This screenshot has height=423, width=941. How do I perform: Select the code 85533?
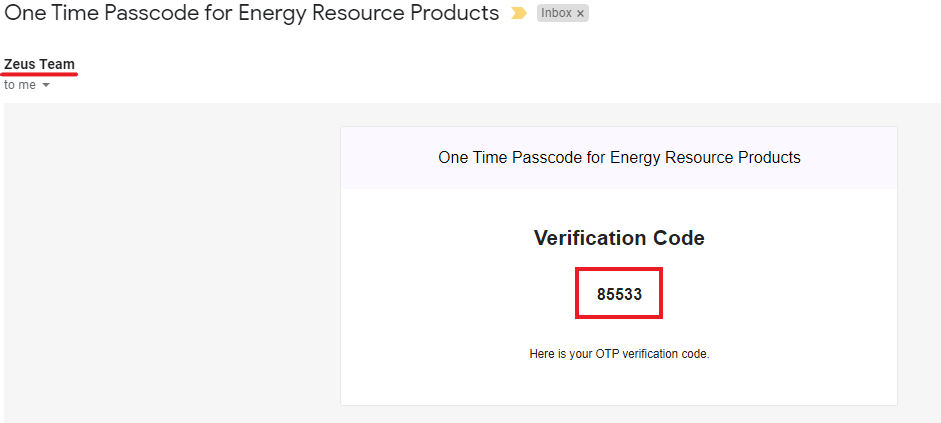coord(619,295)
